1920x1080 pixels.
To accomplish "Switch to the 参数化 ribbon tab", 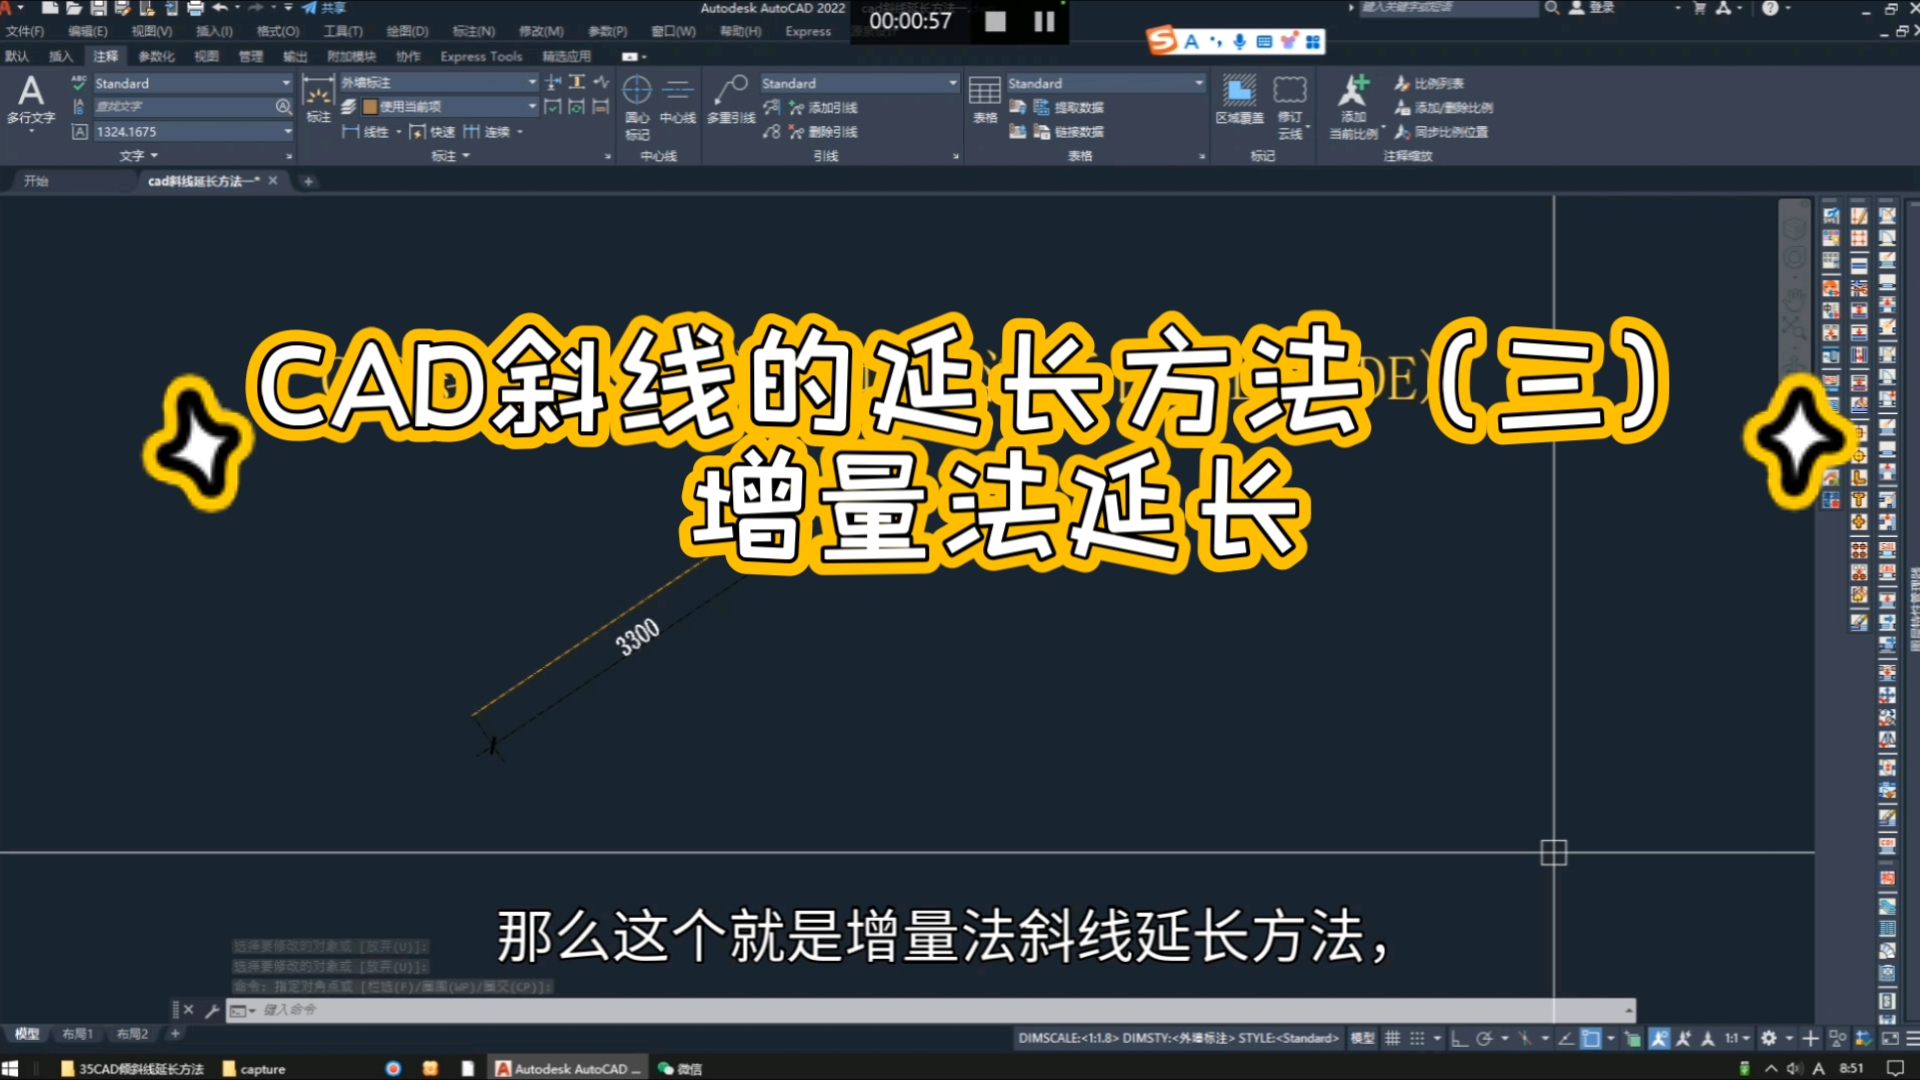I will click(x=156, y=57).
